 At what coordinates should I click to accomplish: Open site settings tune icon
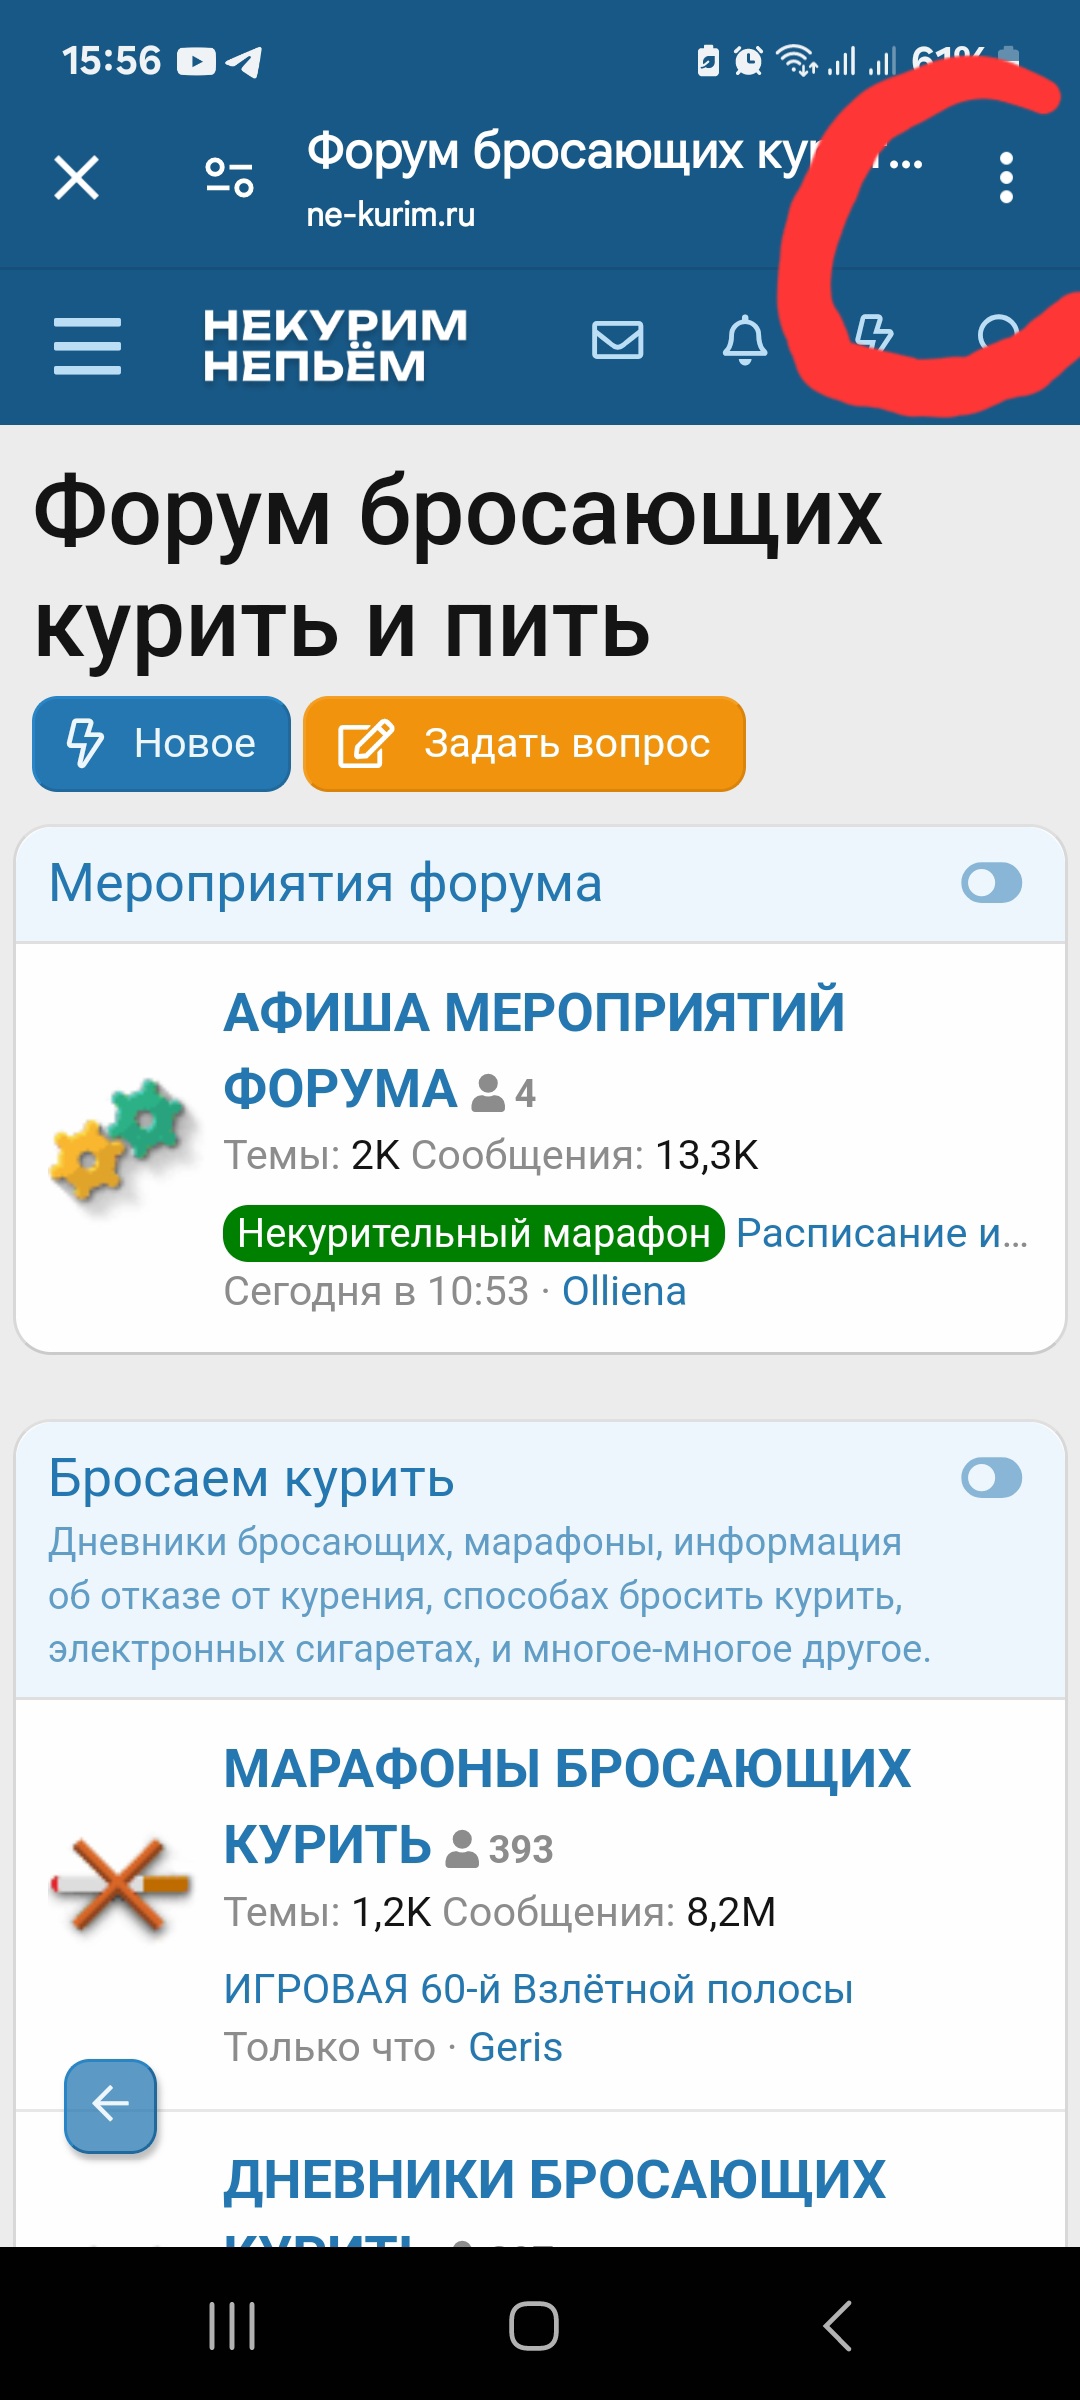[229, 178]
